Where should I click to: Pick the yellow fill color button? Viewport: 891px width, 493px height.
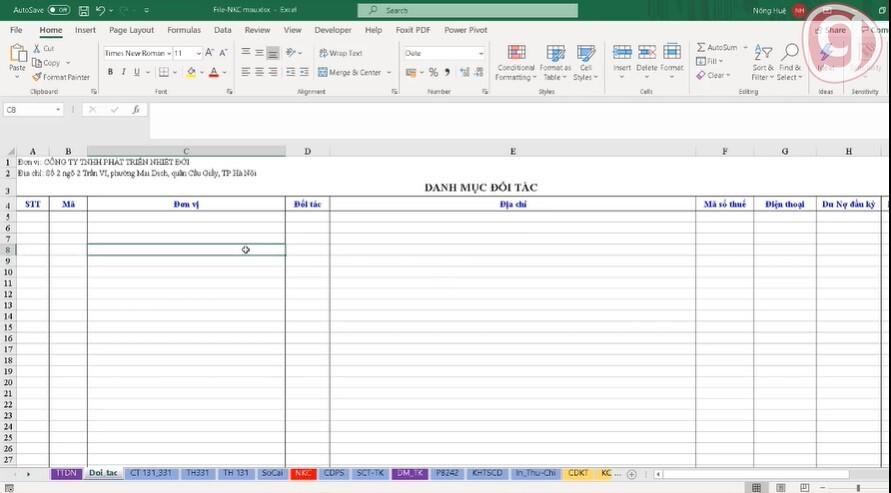click(x=191, y=73)
